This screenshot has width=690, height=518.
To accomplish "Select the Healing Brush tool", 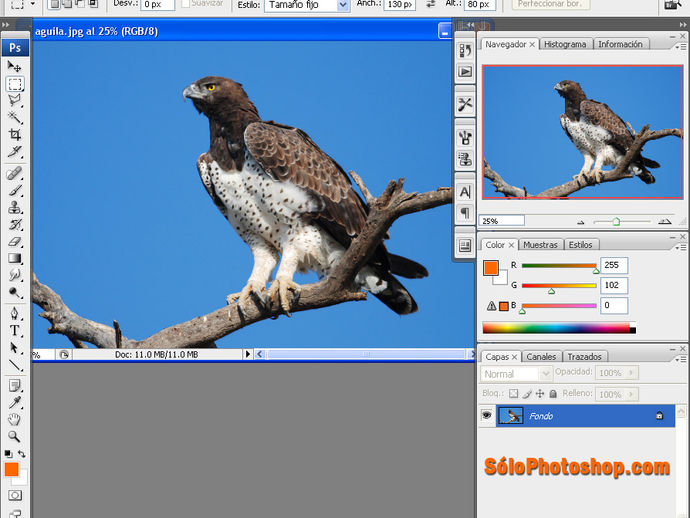I will pyautogui.click(x=15, y=173).
